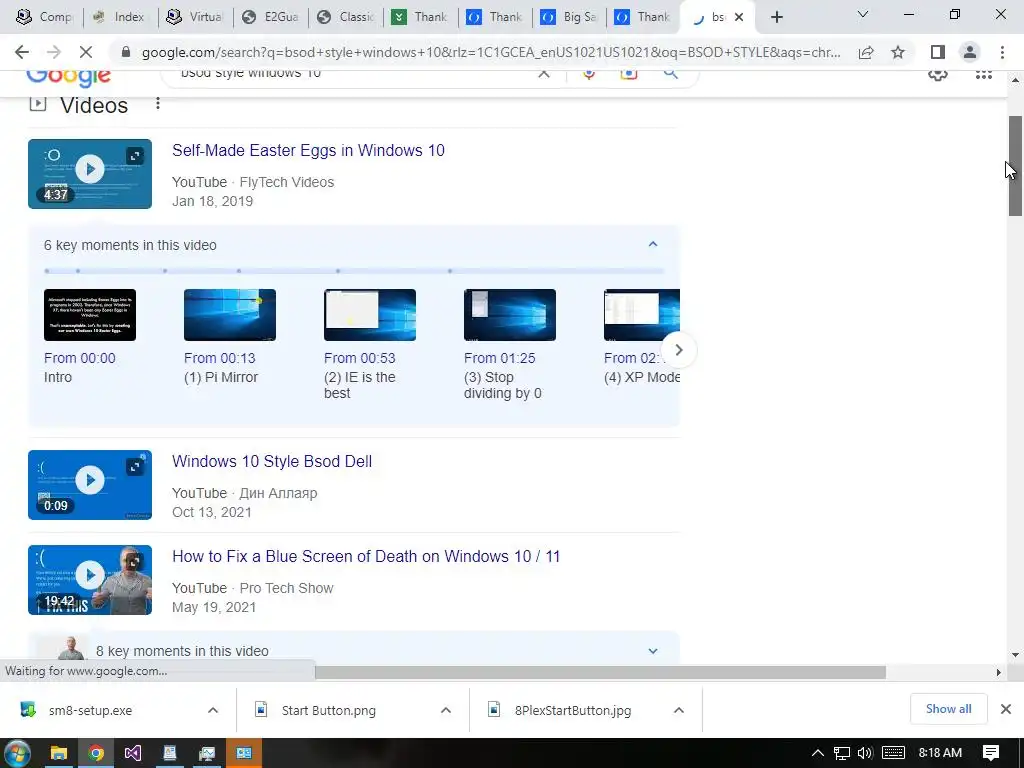Search by image camera icon
This screenshot has height=768, width=1024.
click(628, 73)
